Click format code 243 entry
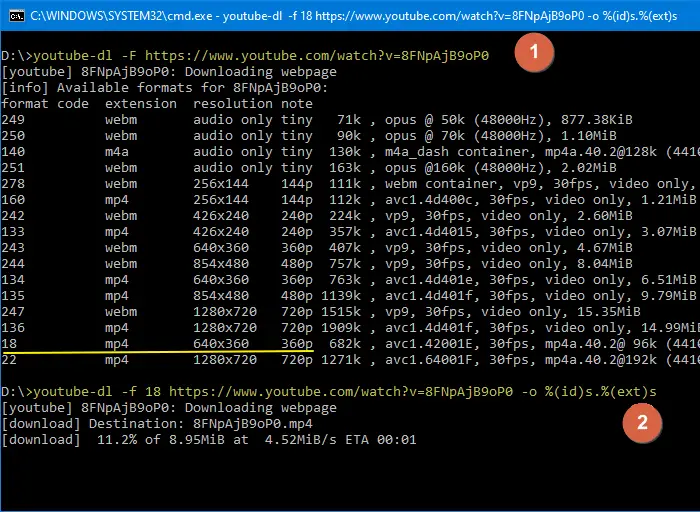700x512 pixels. [x=13, y=248]
